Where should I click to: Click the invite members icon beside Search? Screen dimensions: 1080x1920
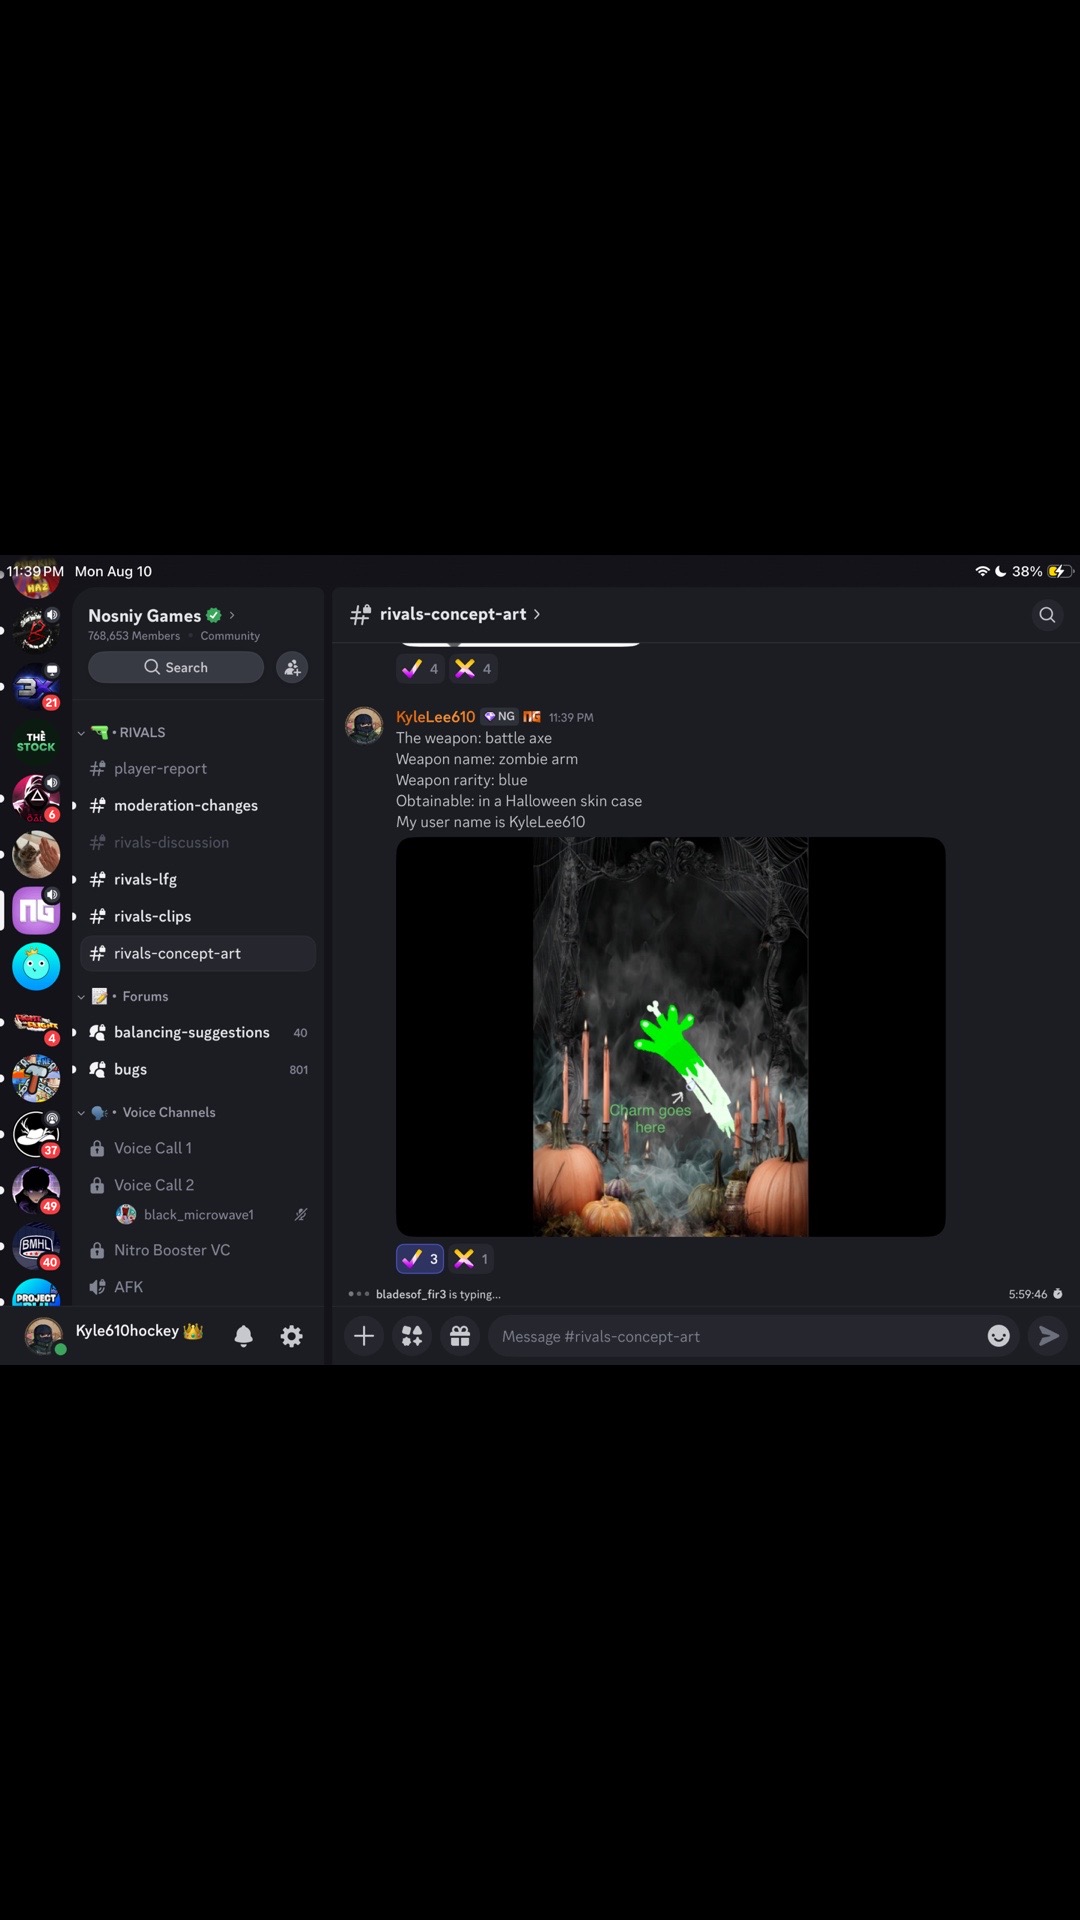pyautogui.click(x=292, y=667)
